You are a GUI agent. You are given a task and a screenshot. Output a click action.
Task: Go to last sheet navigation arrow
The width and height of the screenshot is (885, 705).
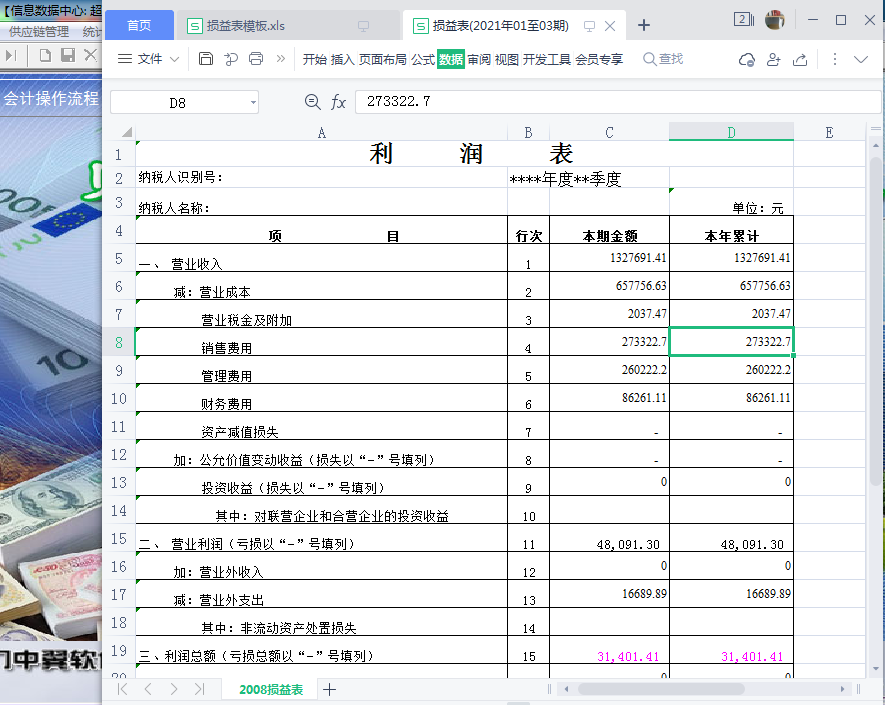(x=199, y=689)
